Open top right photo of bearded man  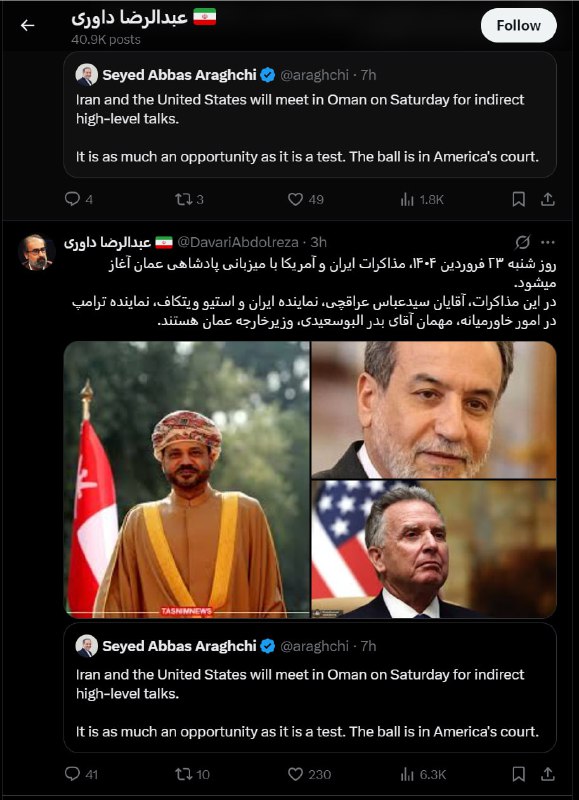pos(434,410)
